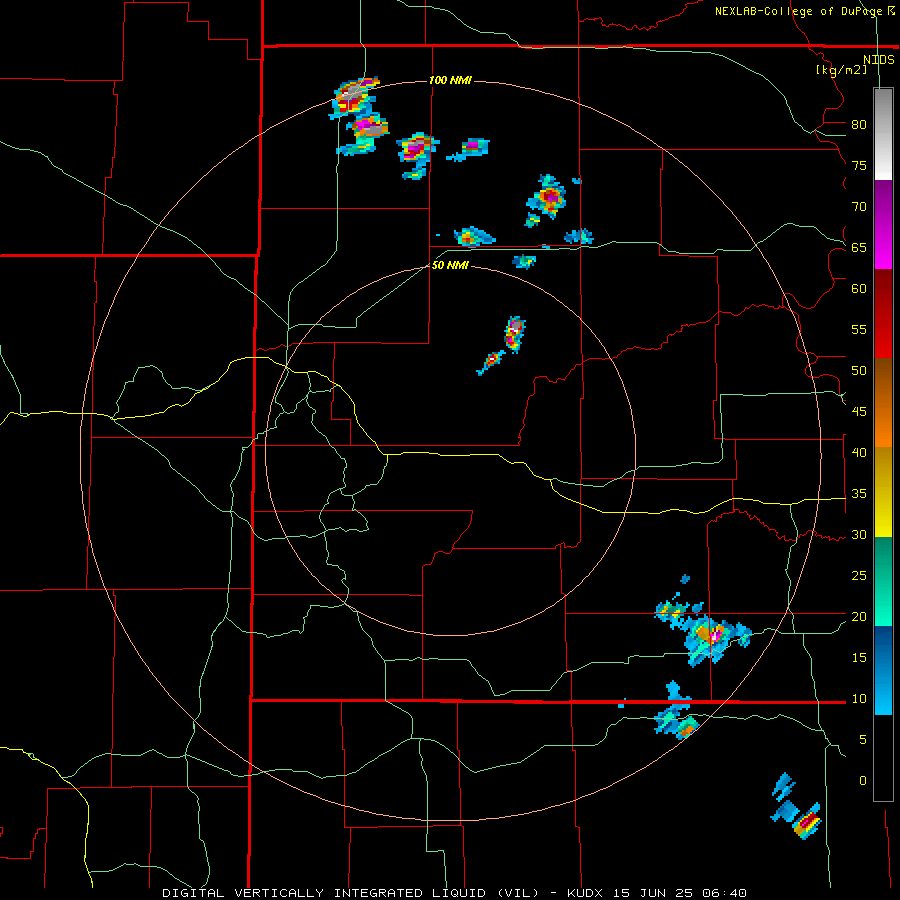
Task: Click the 5 value on the color scale
Action: coord(863,740)
